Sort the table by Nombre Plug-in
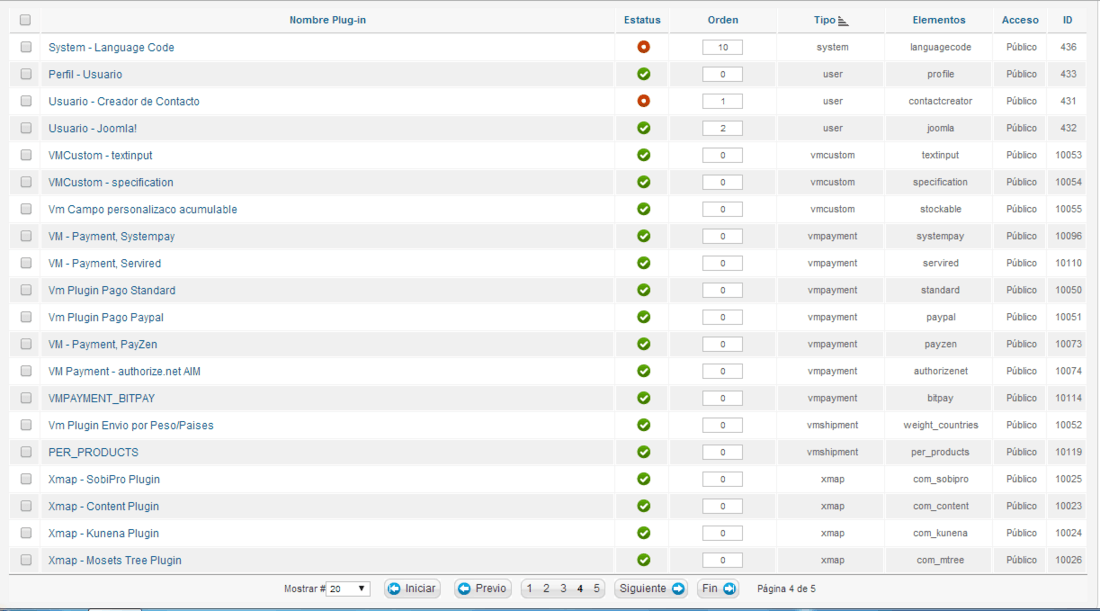The image size is (1100, 611). coord(328,20)
